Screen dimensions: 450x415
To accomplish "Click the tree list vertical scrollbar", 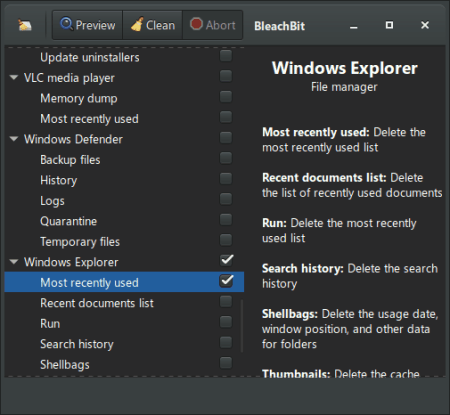I will click(242, 326).
